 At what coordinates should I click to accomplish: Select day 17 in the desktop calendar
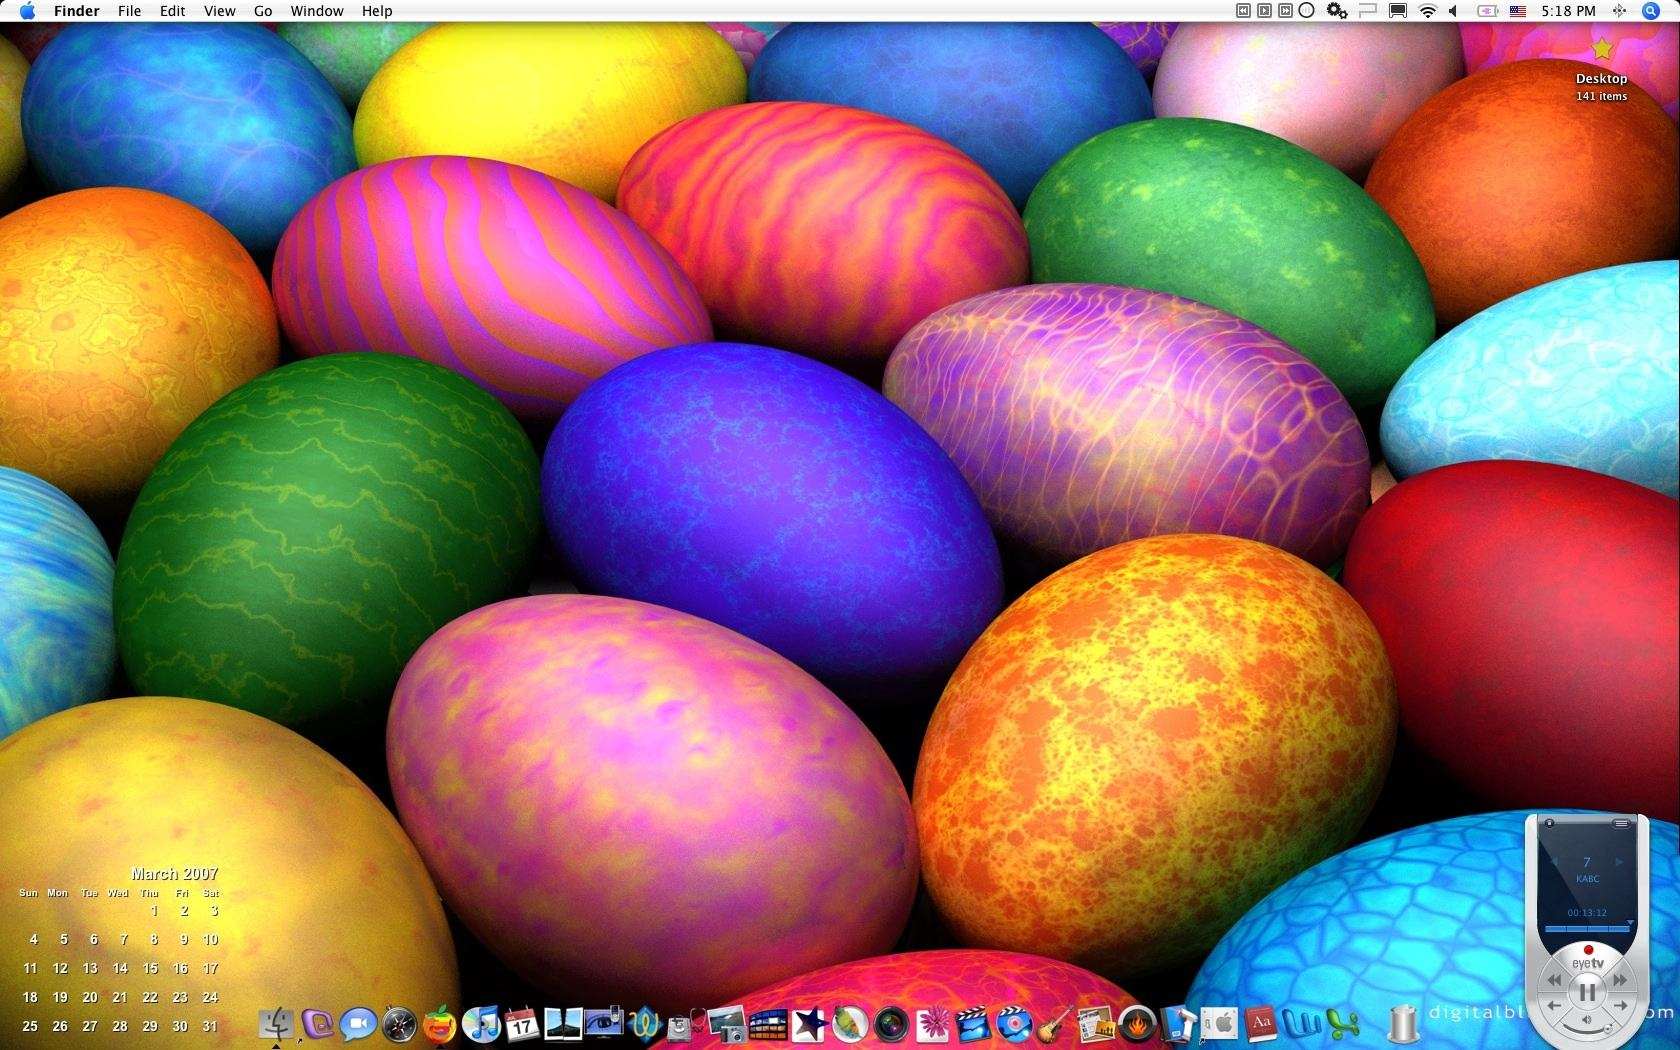click(210, 968)
